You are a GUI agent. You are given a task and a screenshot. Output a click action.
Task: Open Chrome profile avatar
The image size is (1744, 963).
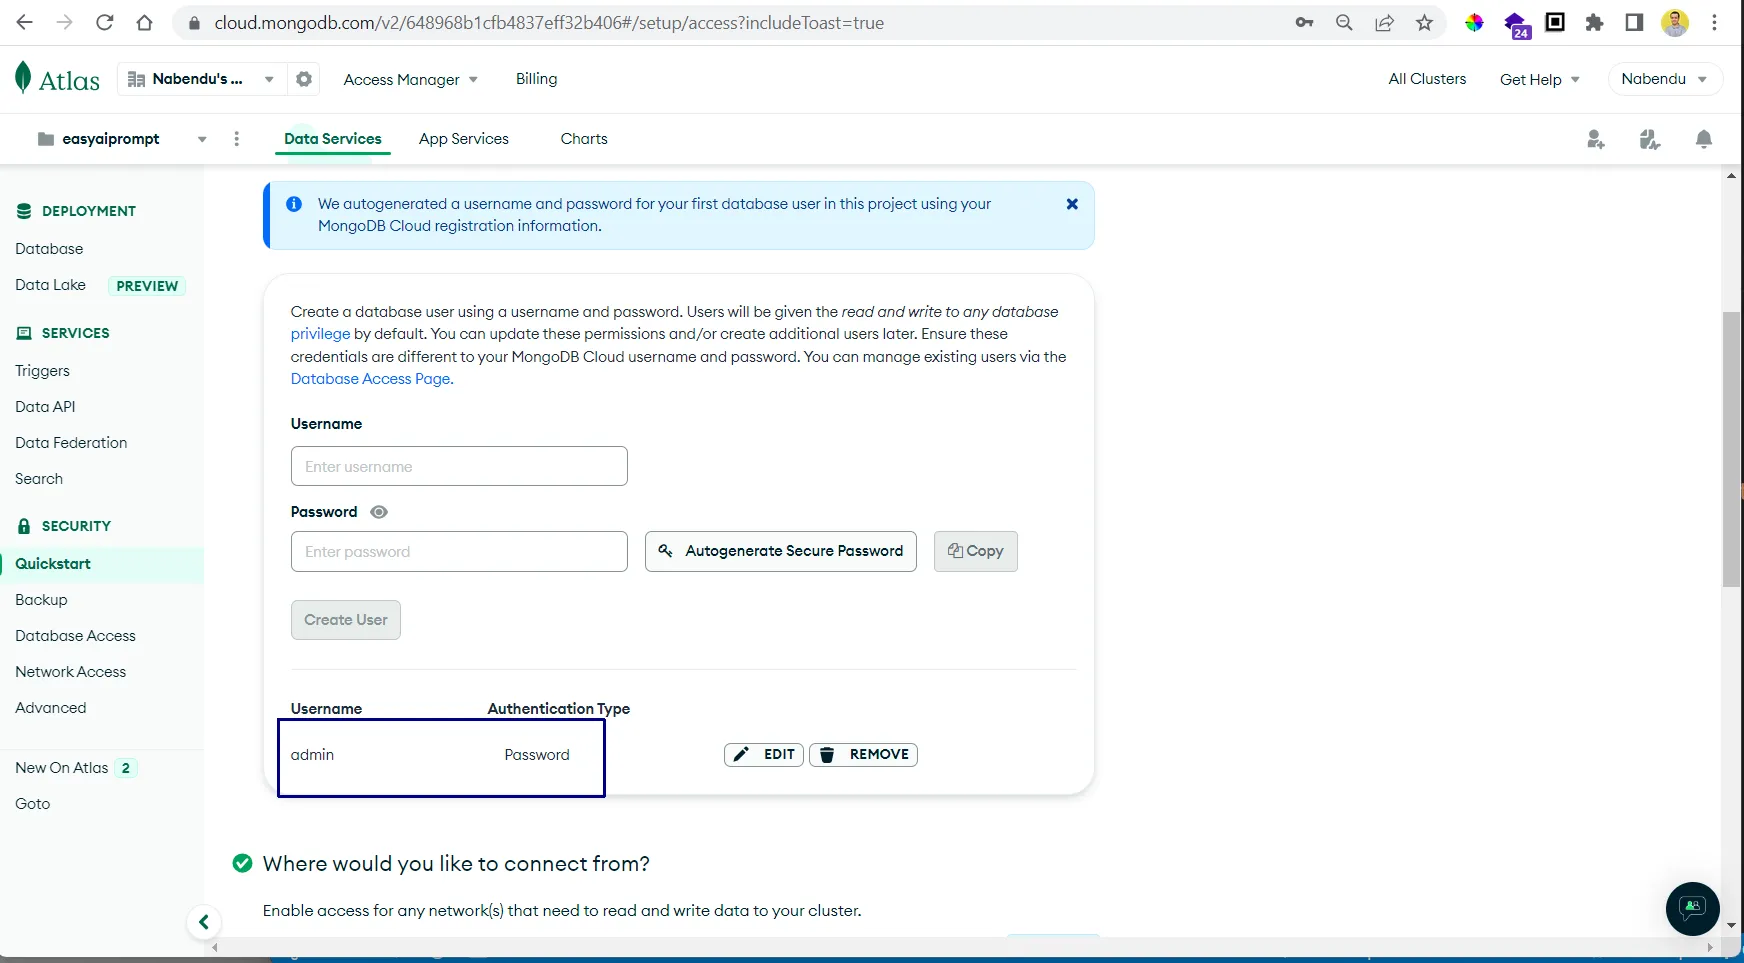[1675, 22]
